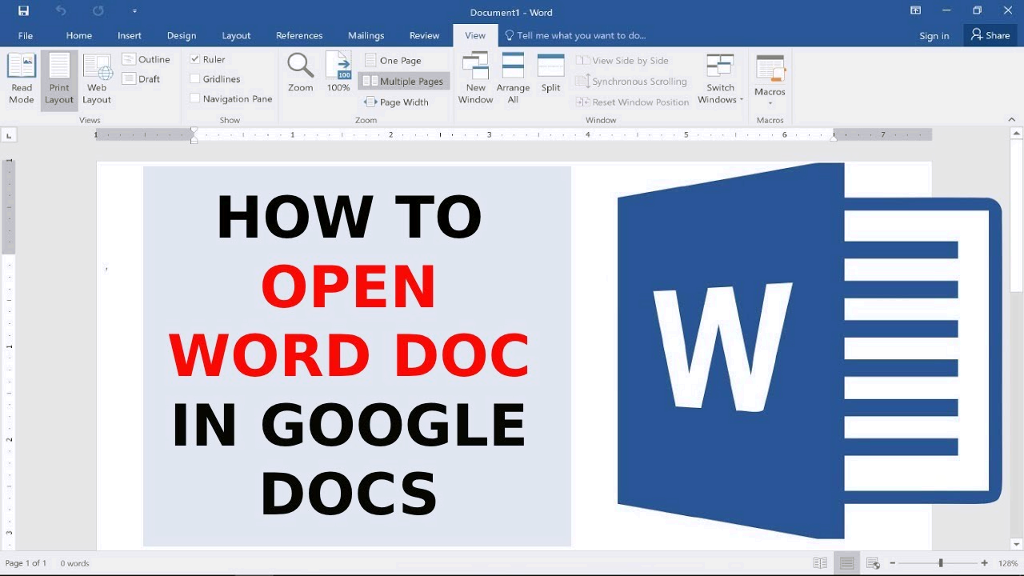Click the Share button

tap(990, 34)
